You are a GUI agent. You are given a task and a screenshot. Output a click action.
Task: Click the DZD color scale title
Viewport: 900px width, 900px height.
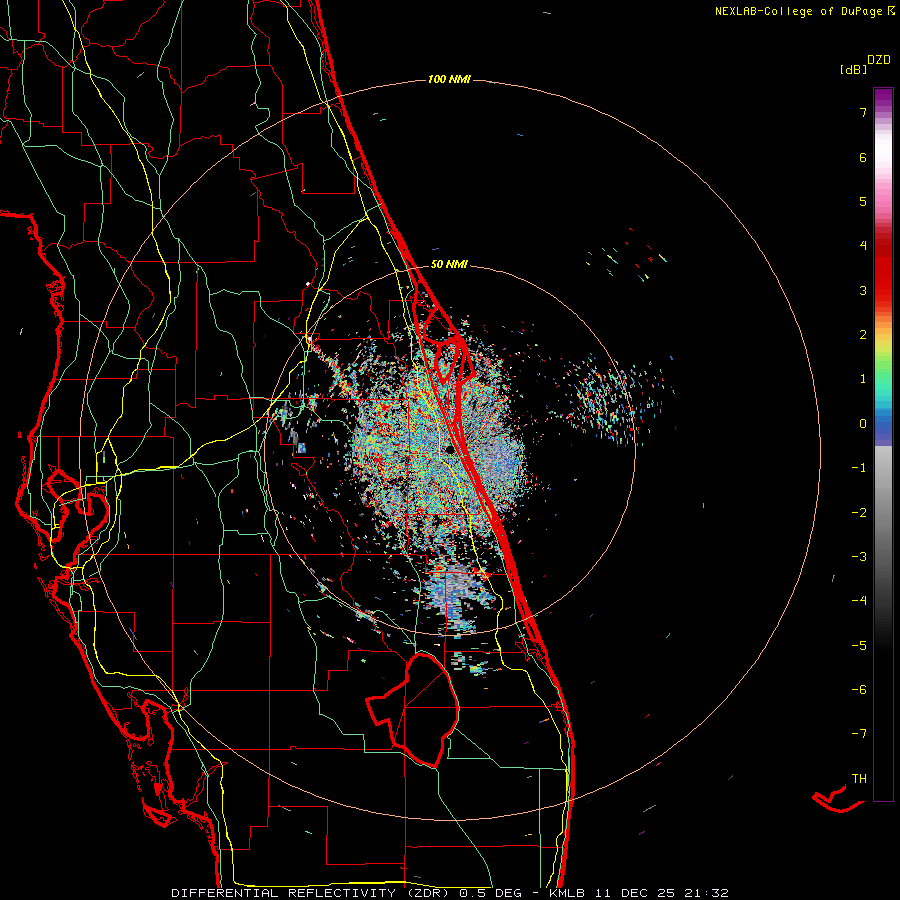[x=879, y=59]
